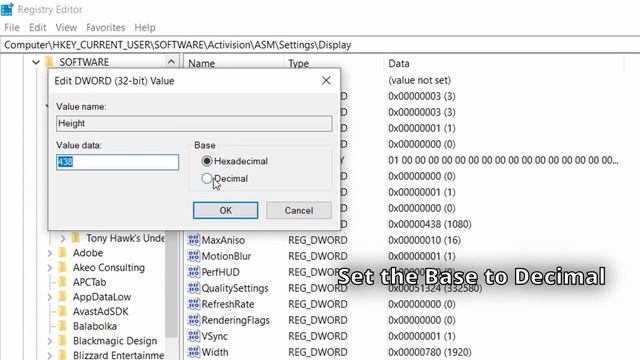Click the (value not set) data cell
Viewport: 640px width, 360px height.
click(x=420, y=80)
